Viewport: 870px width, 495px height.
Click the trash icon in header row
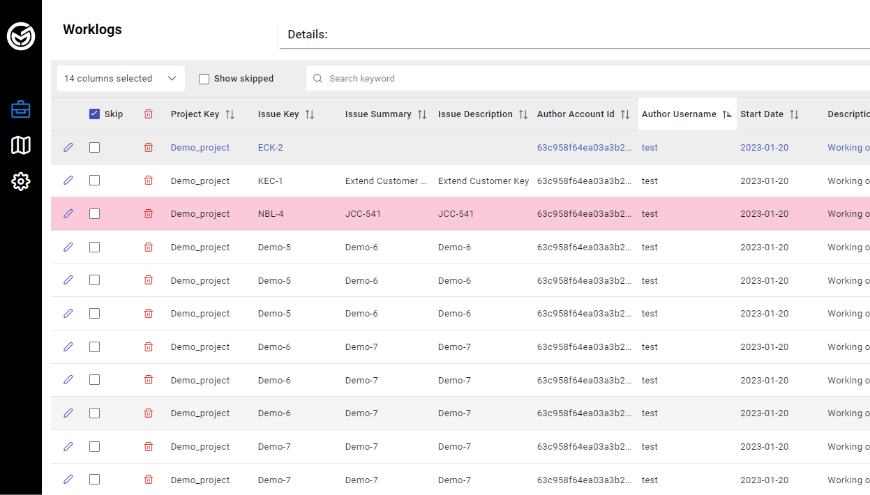click(x=148, y=114)
